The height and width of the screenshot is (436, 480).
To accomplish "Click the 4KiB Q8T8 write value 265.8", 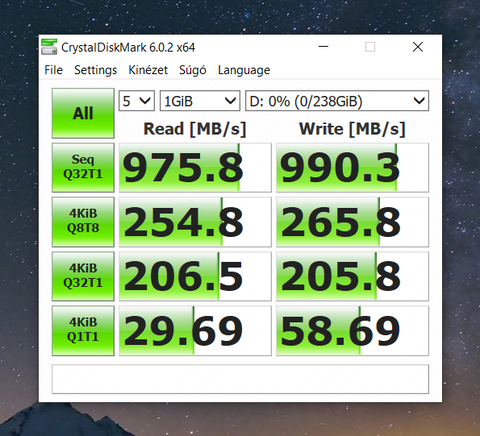I will pyautogui.click(x=352, y=222).
